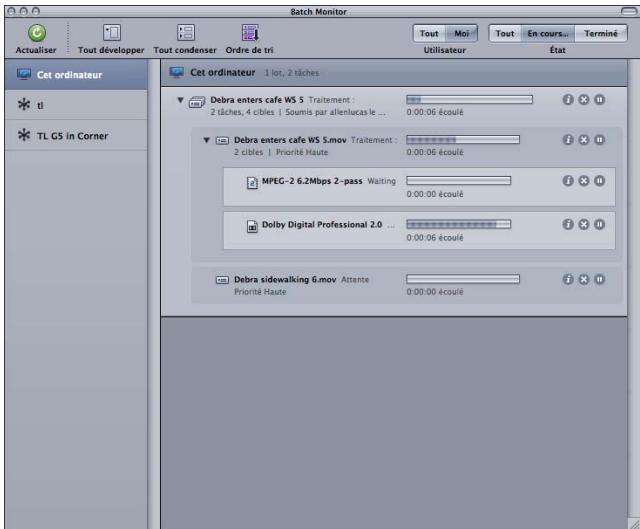Select Cet ordinateur in the sidebar
Screen dimensions: 640x529
coord(76,75)
